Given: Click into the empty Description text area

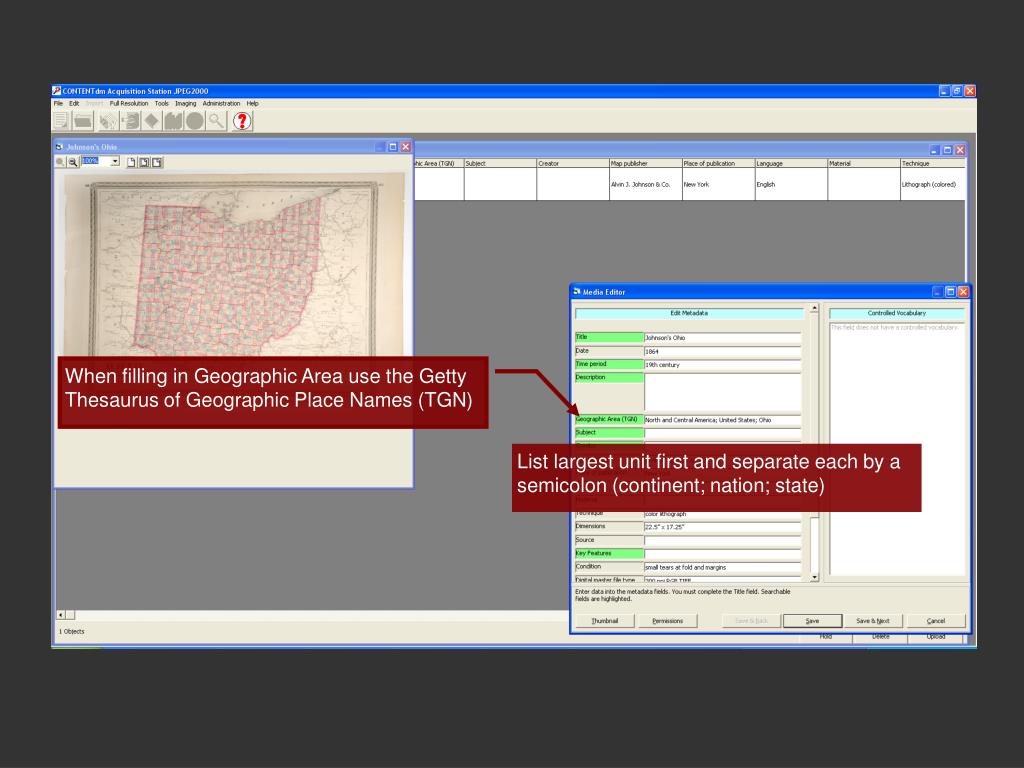Looking at the screenshot, I should point(722,392).
